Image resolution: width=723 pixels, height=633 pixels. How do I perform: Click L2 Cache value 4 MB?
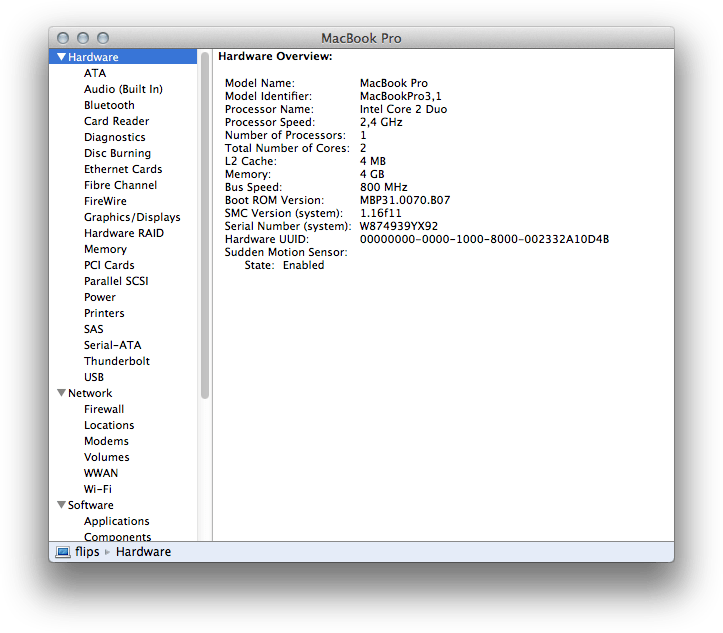373,161
